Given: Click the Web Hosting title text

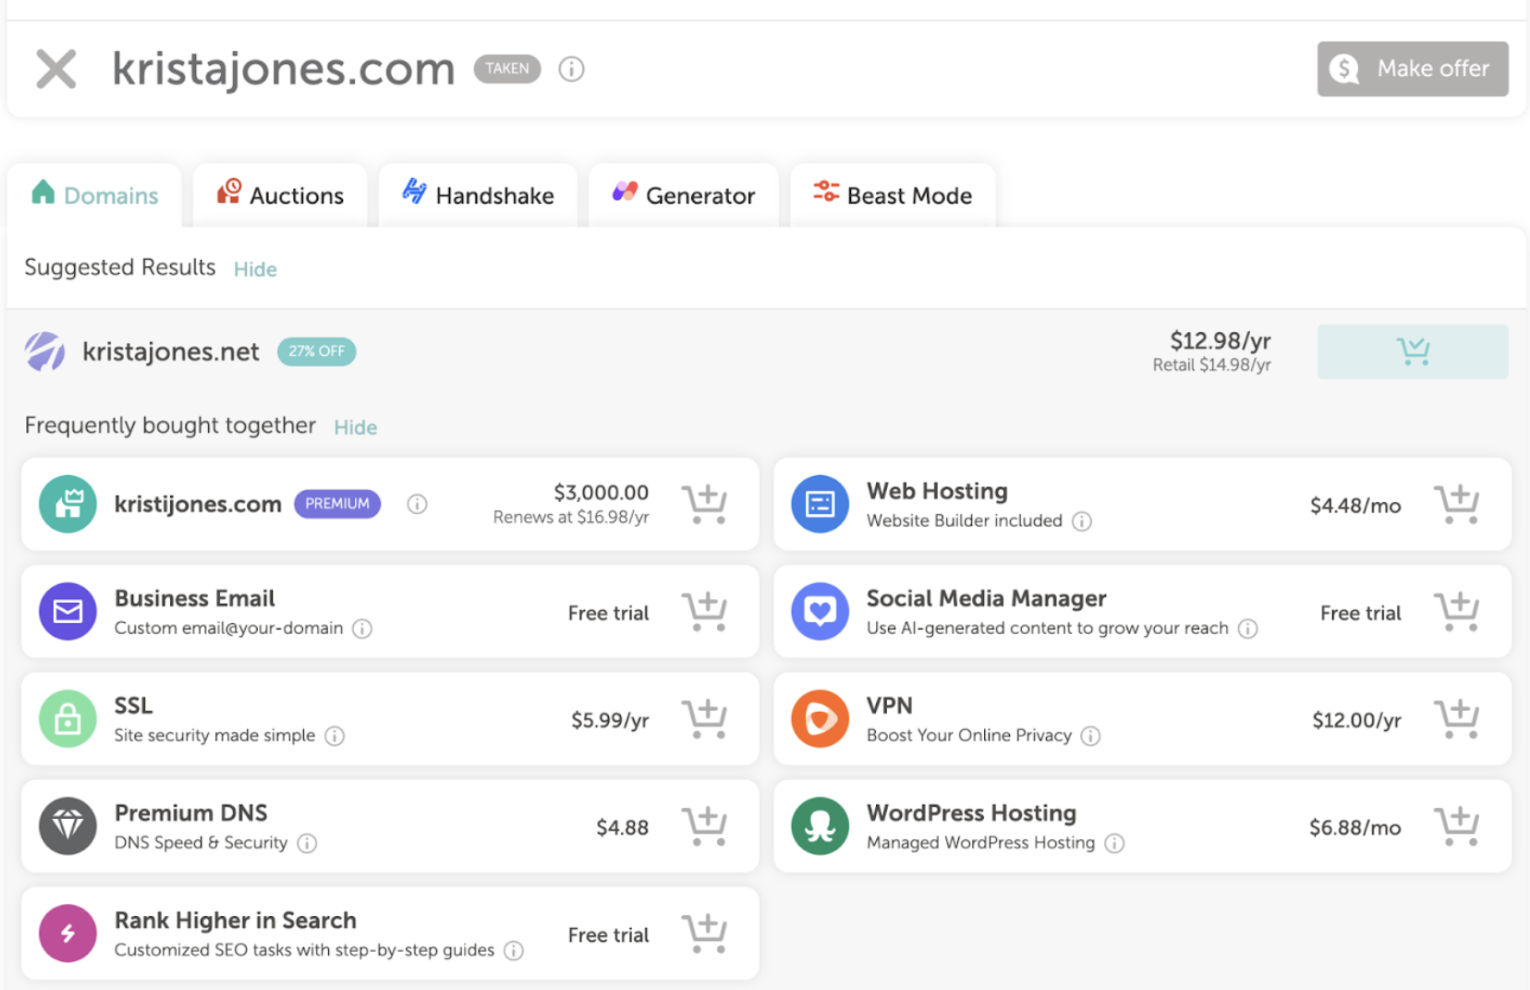Looking at the screenshot, I should (937, 491).
